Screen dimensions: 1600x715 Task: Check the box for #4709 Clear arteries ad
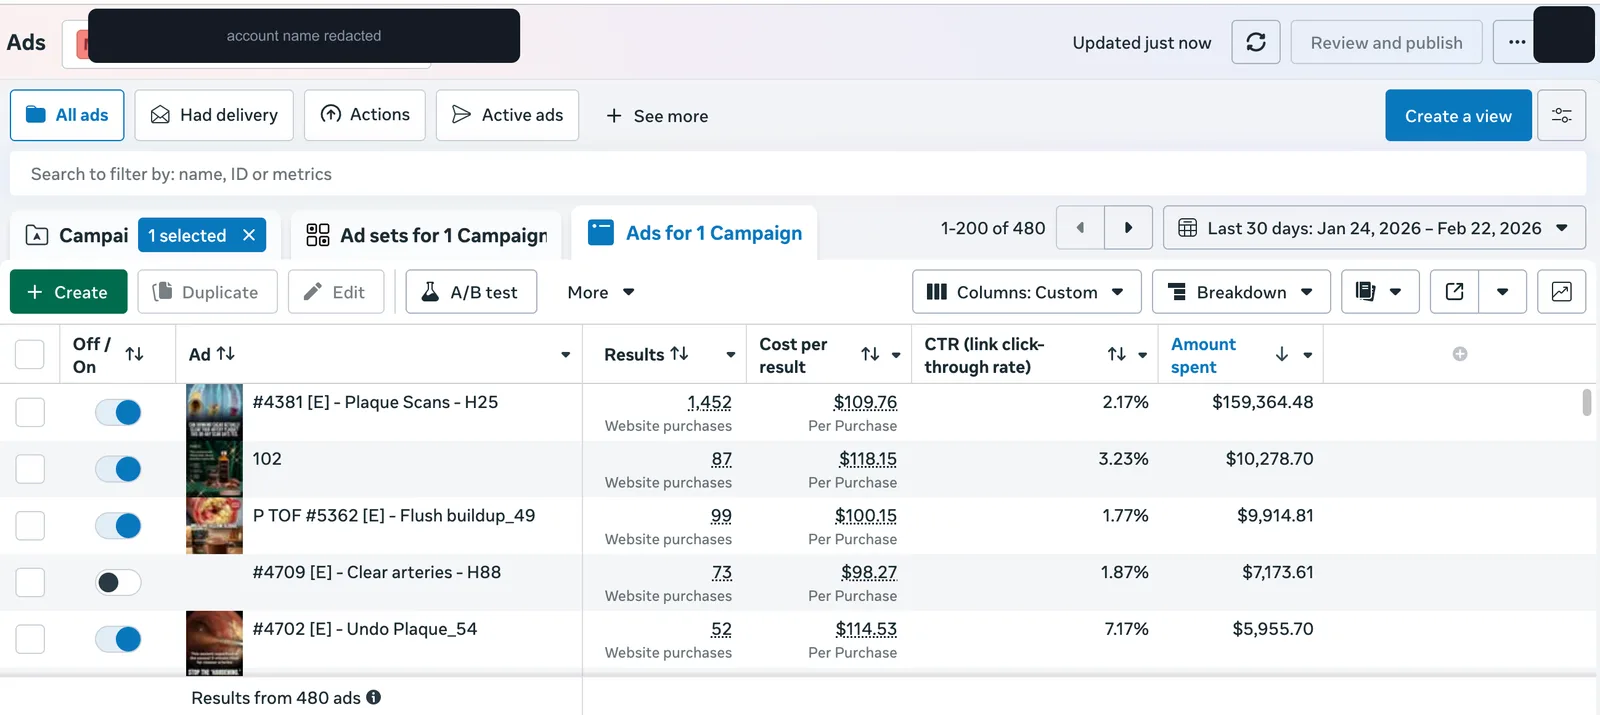point(30,582)
